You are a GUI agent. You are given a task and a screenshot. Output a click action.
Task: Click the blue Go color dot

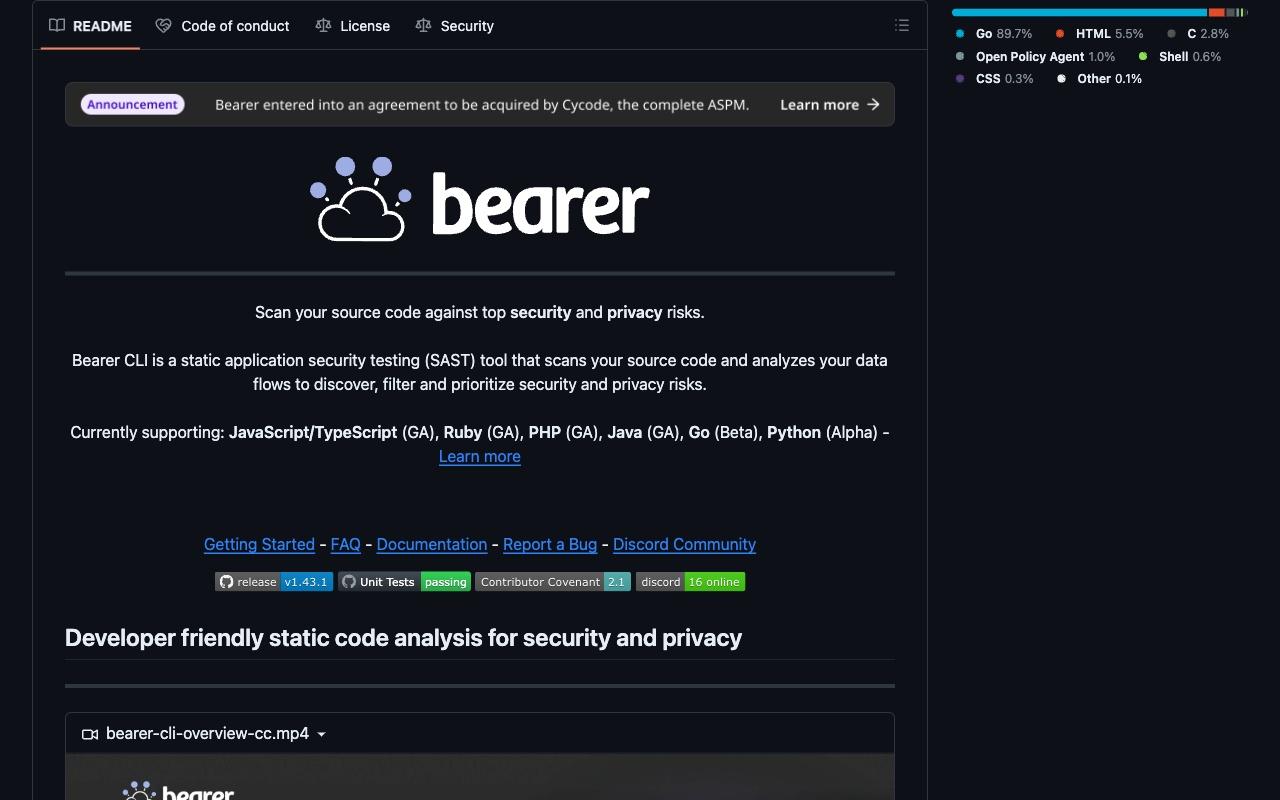click(x=960, y=34)
